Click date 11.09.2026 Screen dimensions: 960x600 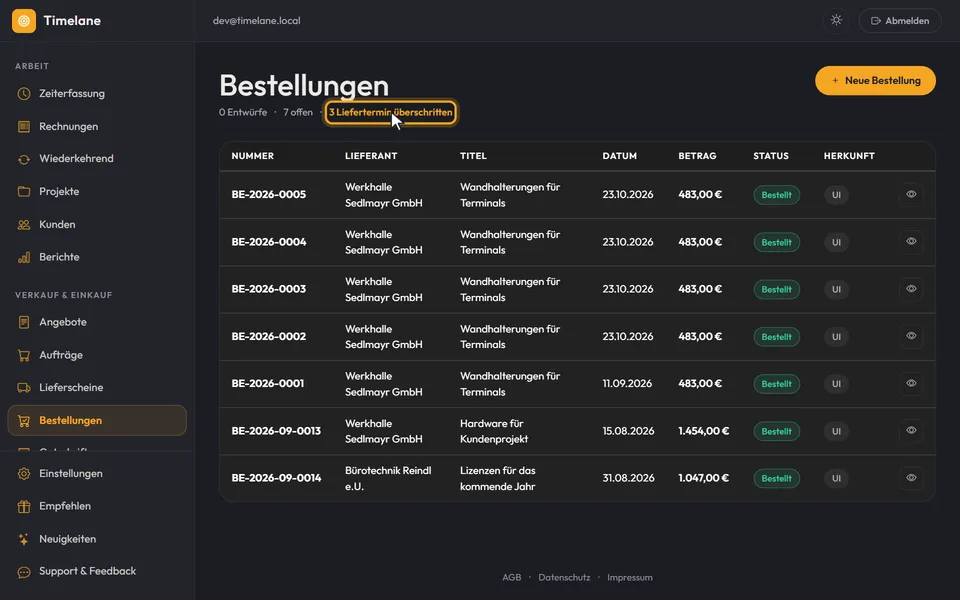tap(627, 384)
